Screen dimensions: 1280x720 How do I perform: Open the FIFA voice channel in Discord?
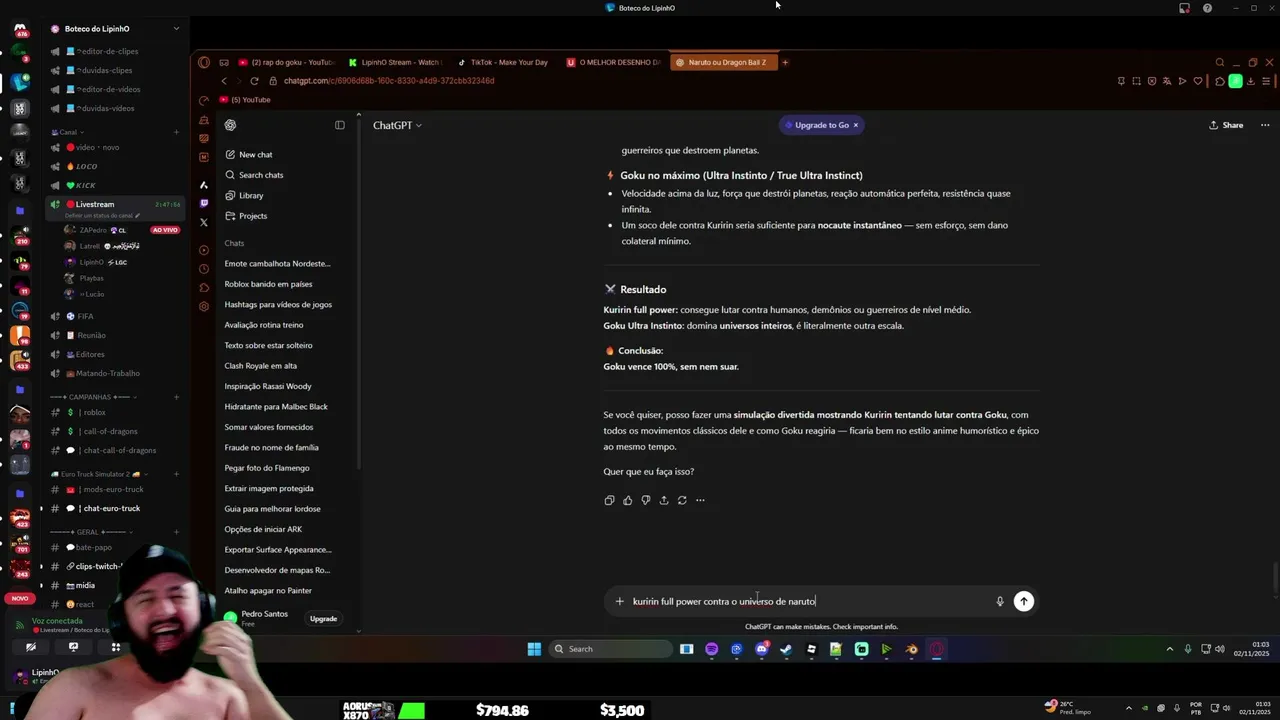(x=85, y=316)
